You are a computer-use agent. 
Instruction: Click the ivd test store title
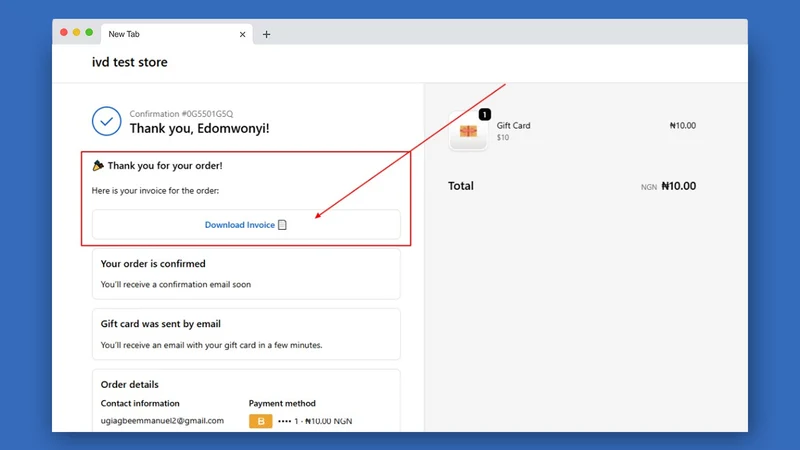130,62
